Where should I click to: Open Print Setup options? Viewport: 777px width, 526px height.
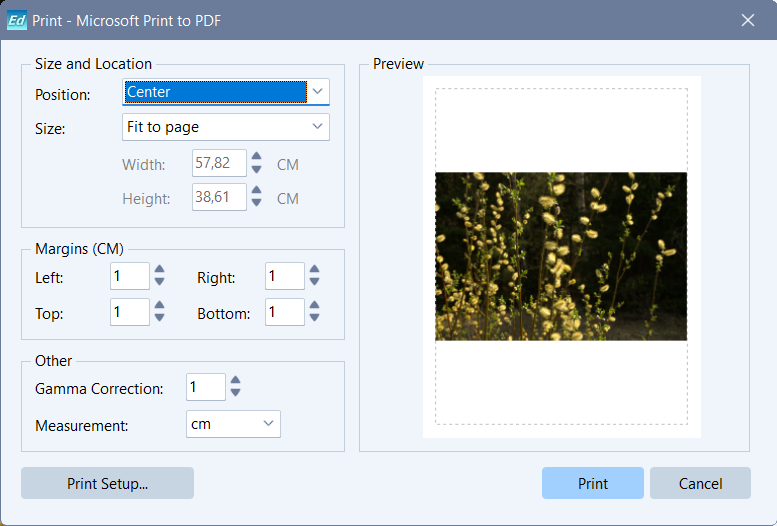[107, 483]
